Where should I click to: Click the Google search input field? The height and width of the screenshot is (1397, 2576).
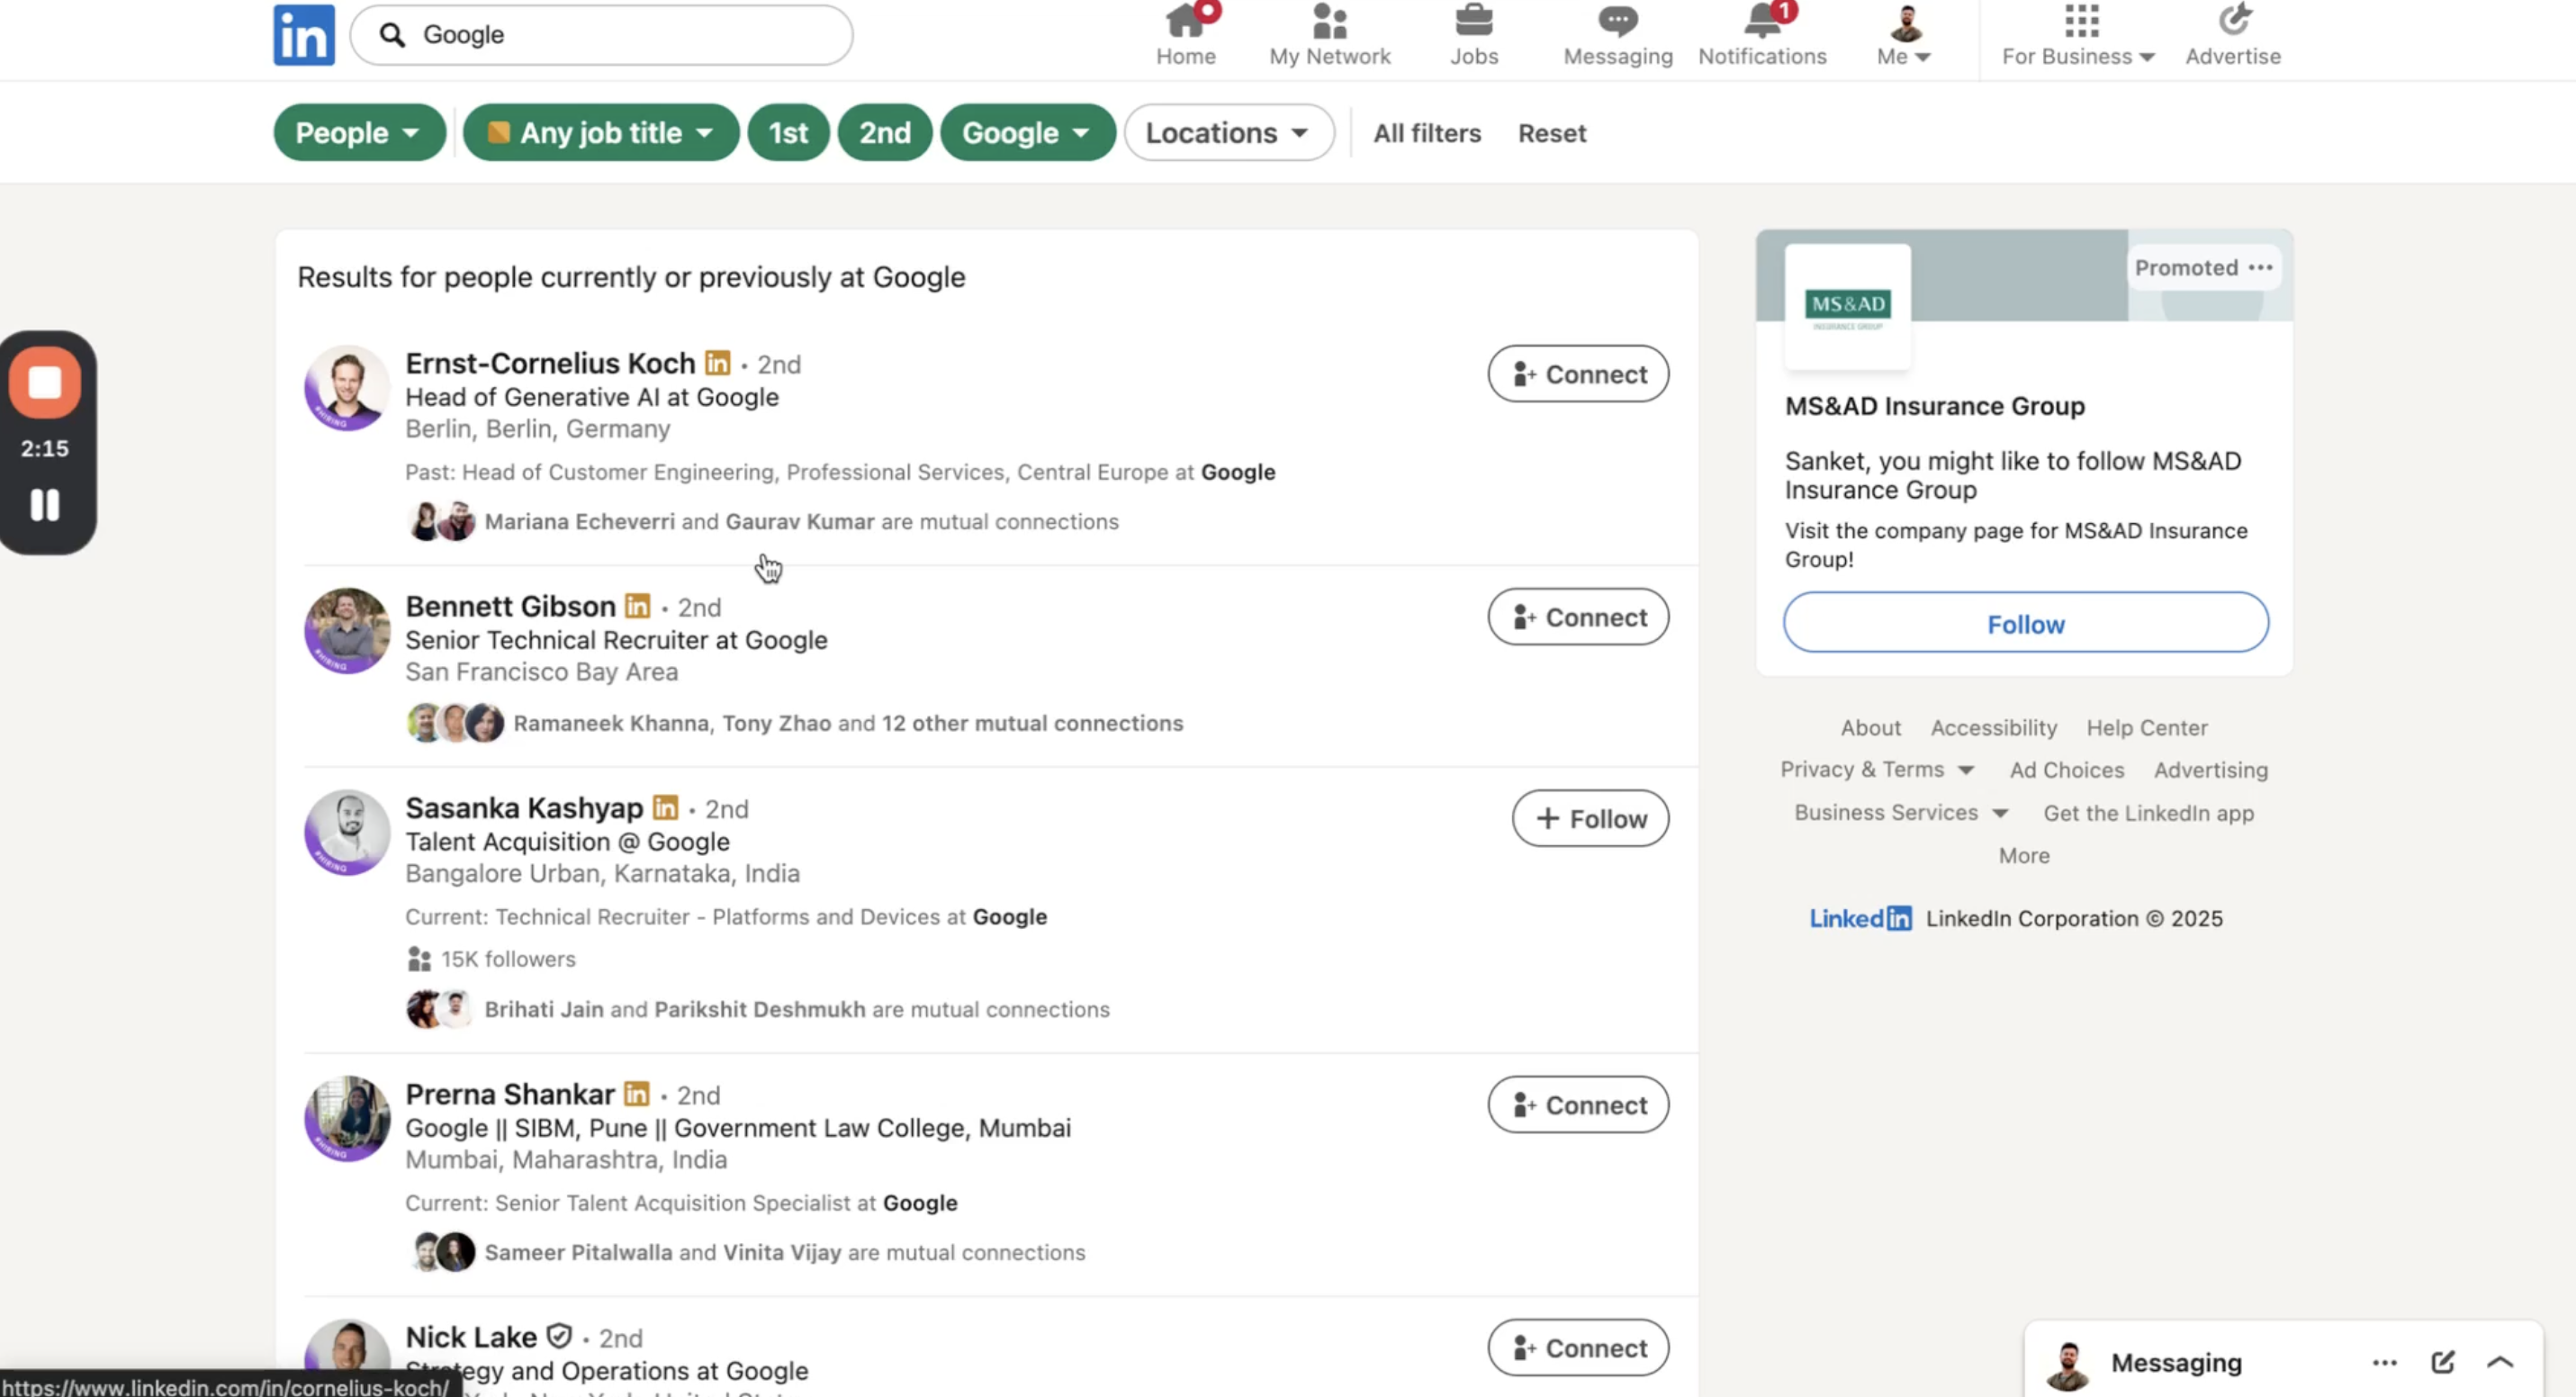click(620, 35)
